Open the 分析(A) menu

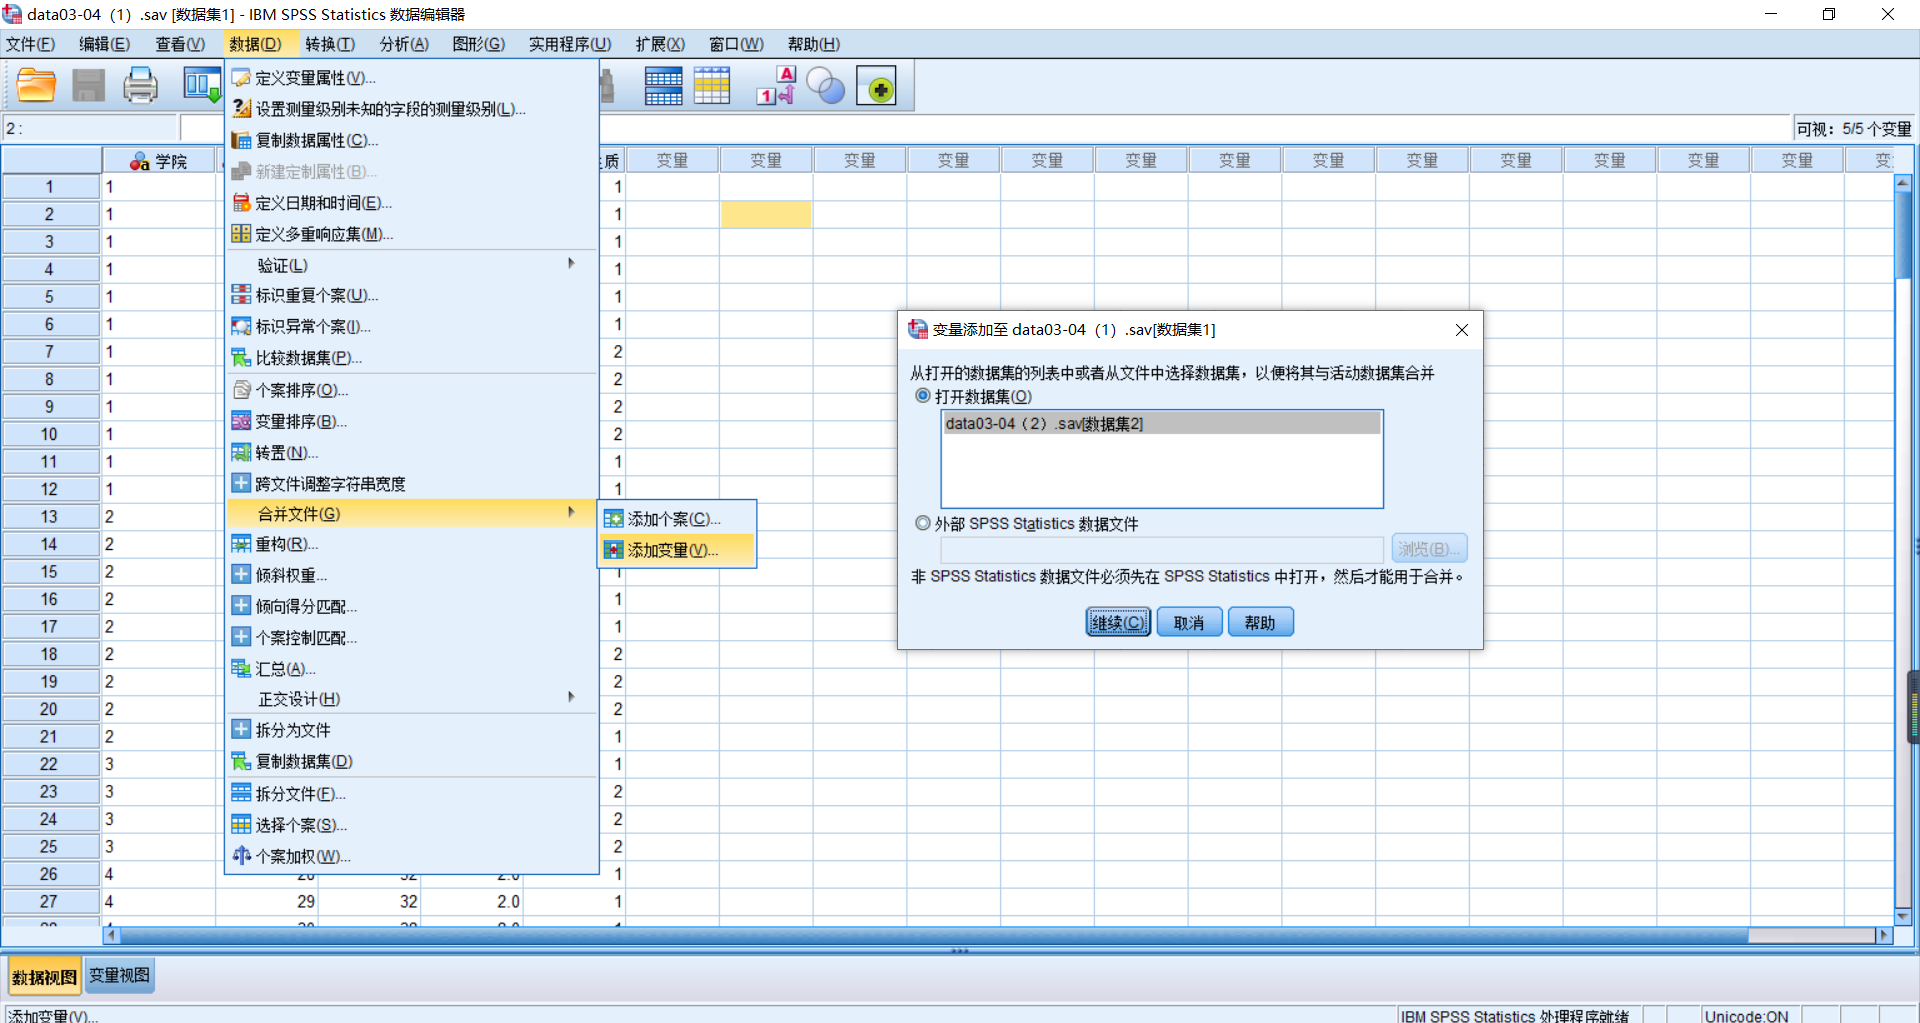404,44
